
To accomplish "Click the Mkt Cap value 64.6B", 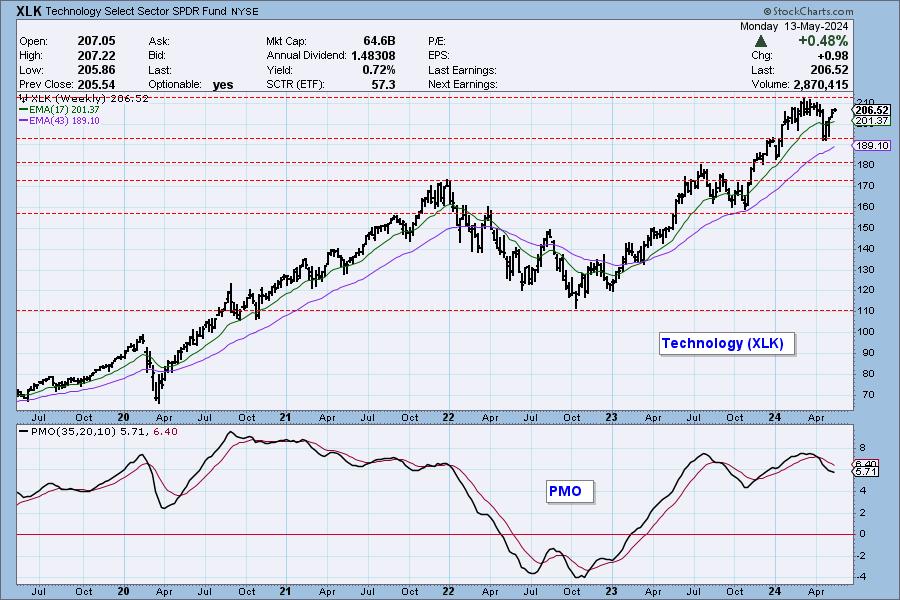I will [379, 41].
